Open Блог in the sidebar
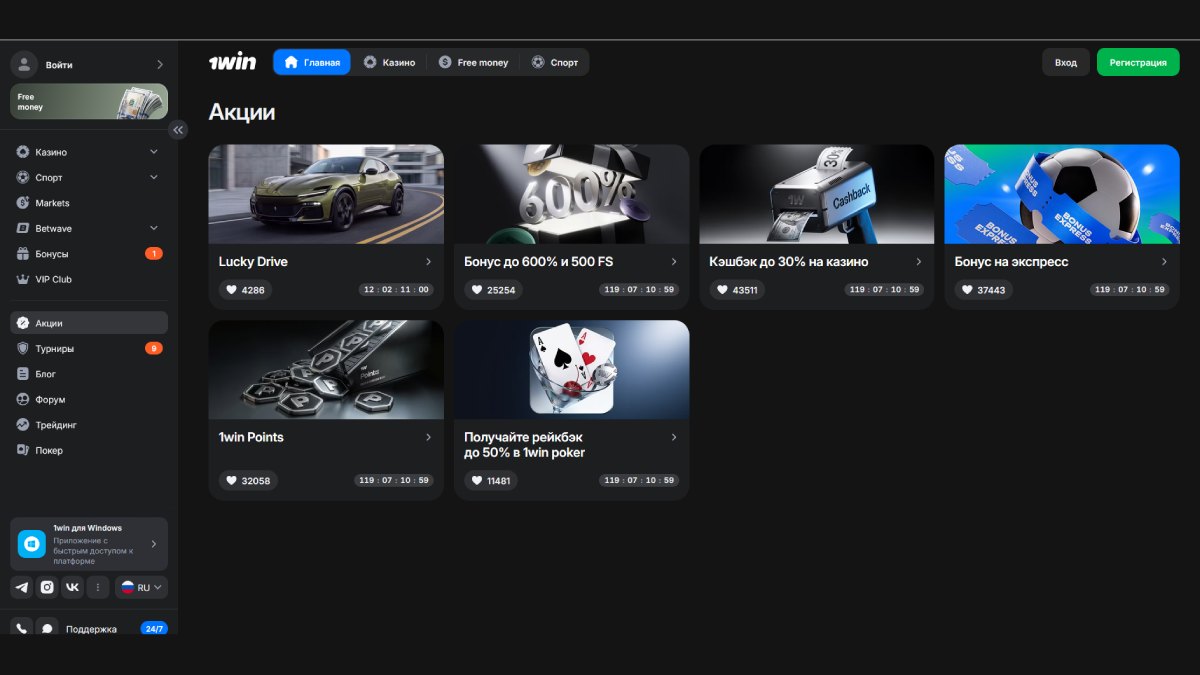The height and width of the screenshot is (675, 1200). click(89, 374)
